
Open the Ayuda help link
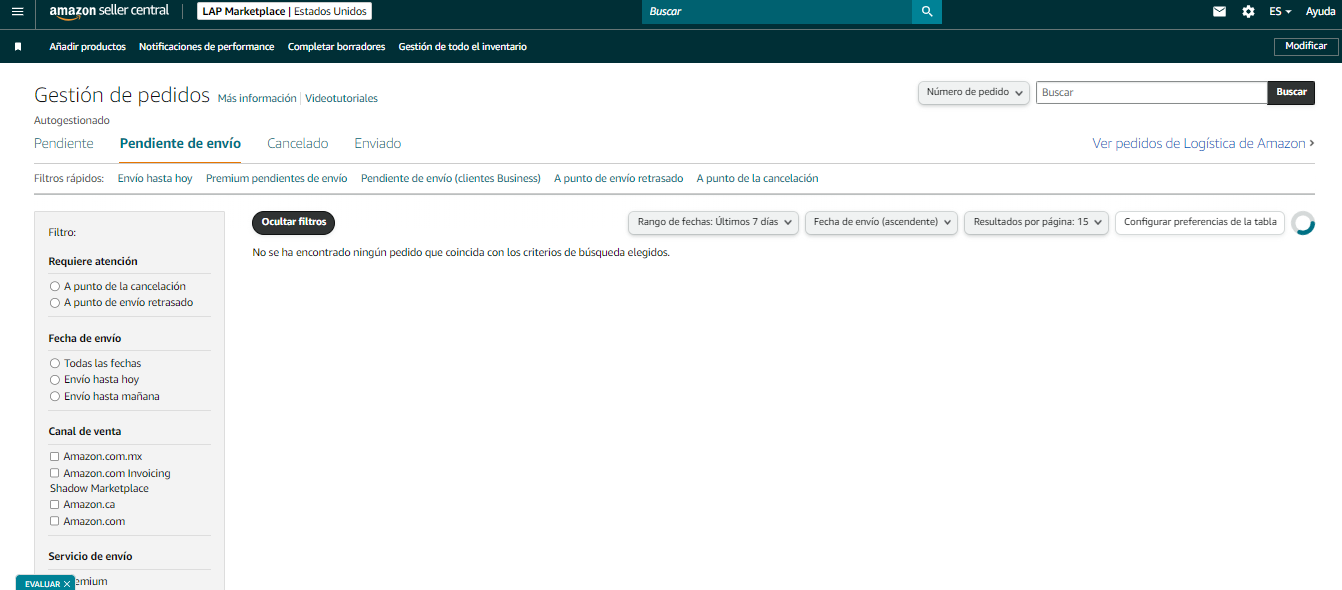click(1320, 12)
